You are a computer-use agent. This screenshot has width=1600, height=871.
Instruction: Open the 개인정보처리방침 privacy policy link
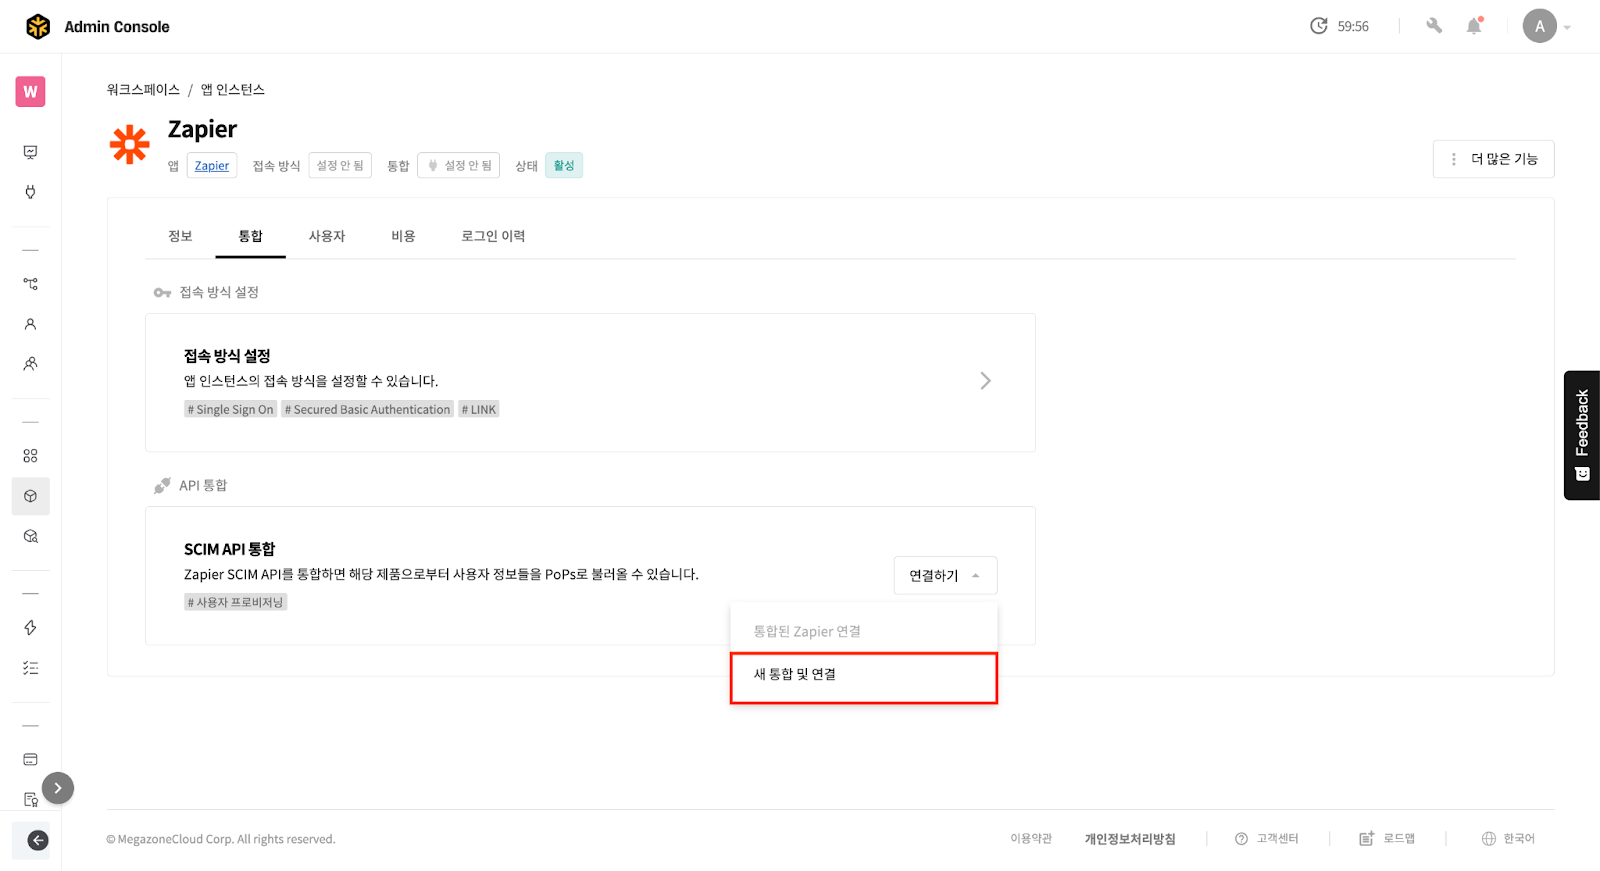click(x=1130, y=839)
